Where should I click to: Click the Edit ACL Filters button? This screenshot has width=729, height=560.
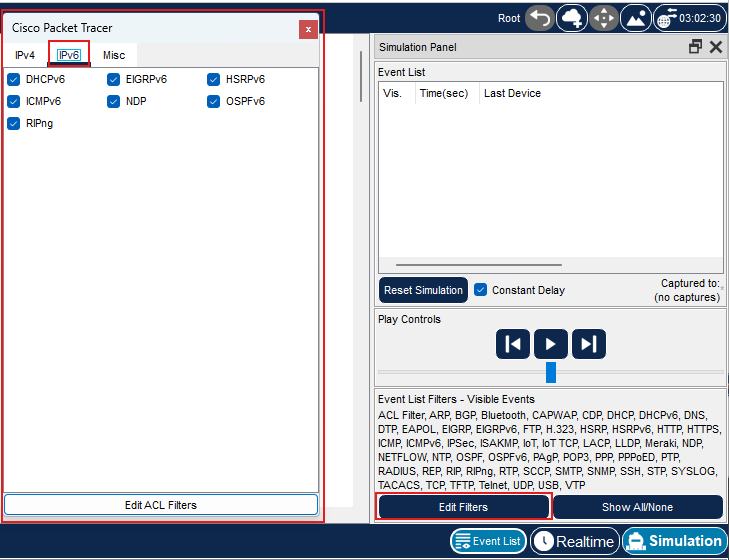pos(161,505)
